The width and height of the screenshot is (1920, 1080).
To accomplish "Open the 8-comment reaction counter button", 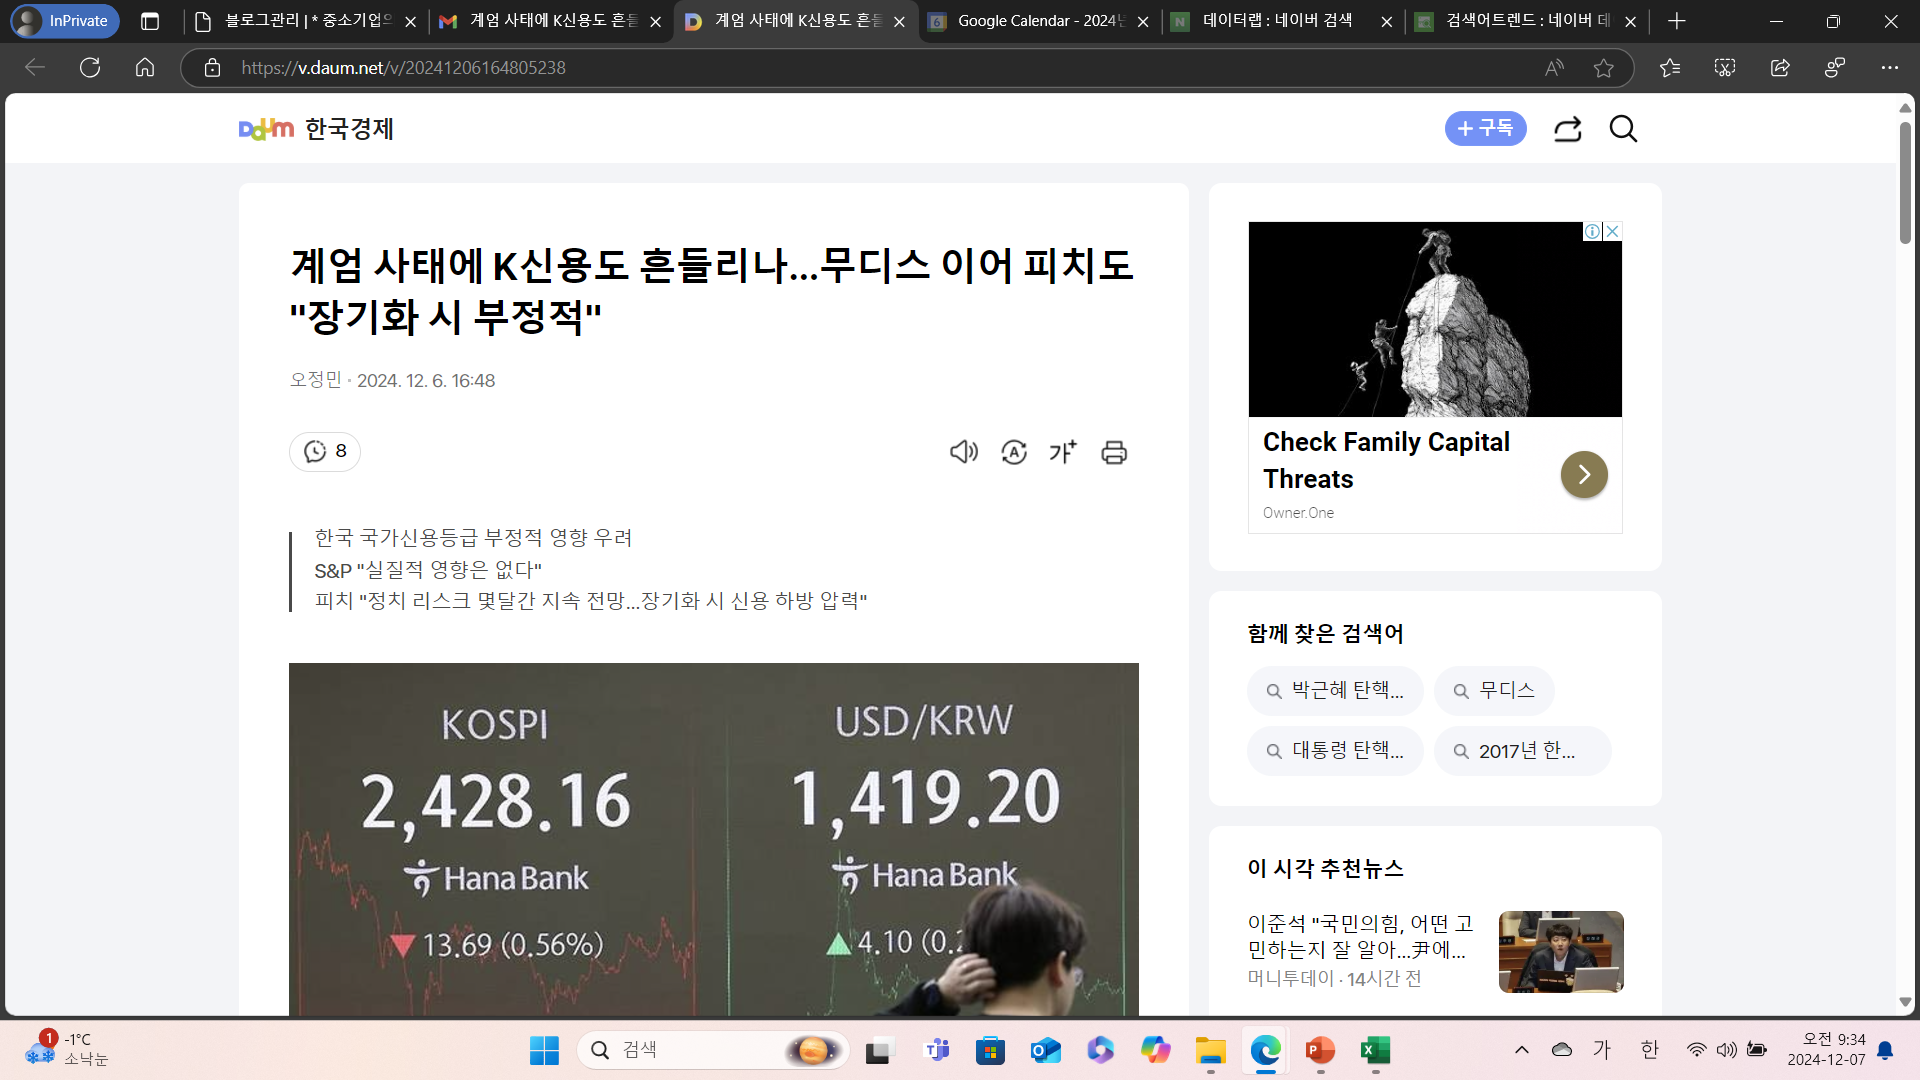I will tap(325, 452).
